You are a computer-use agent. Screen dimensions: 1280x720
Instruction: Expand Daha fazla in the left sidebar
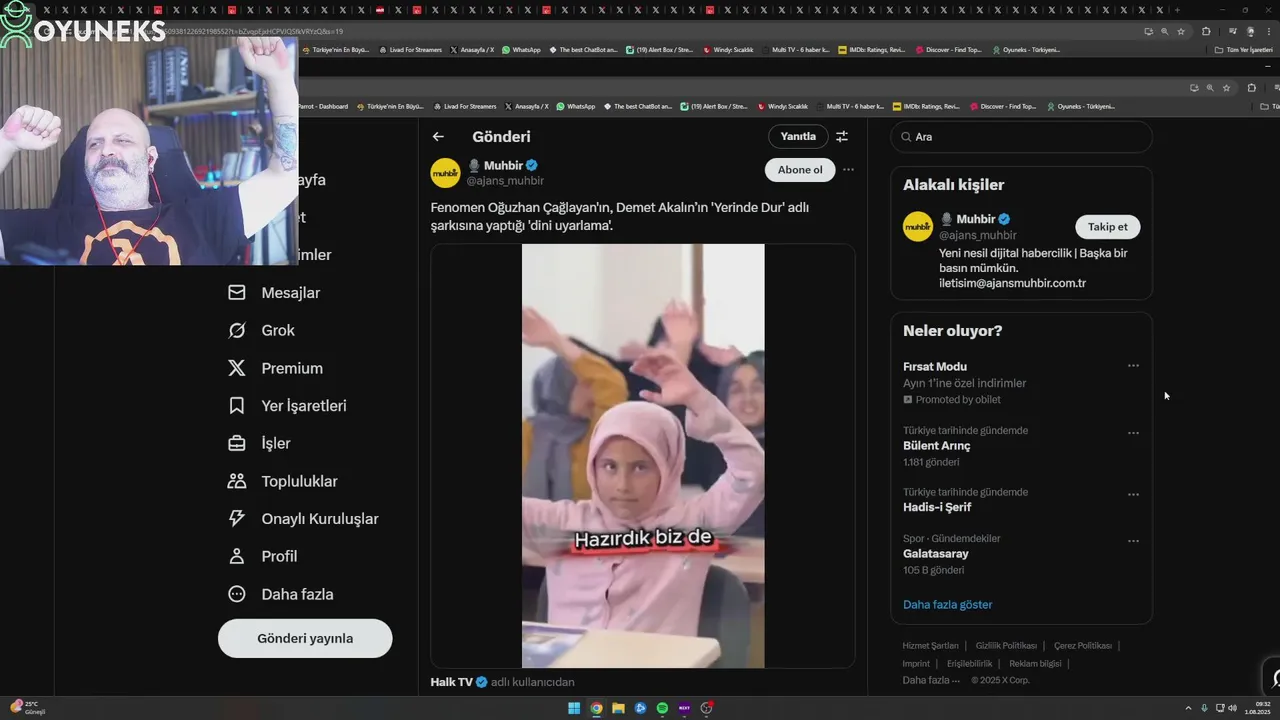(282, 594)
